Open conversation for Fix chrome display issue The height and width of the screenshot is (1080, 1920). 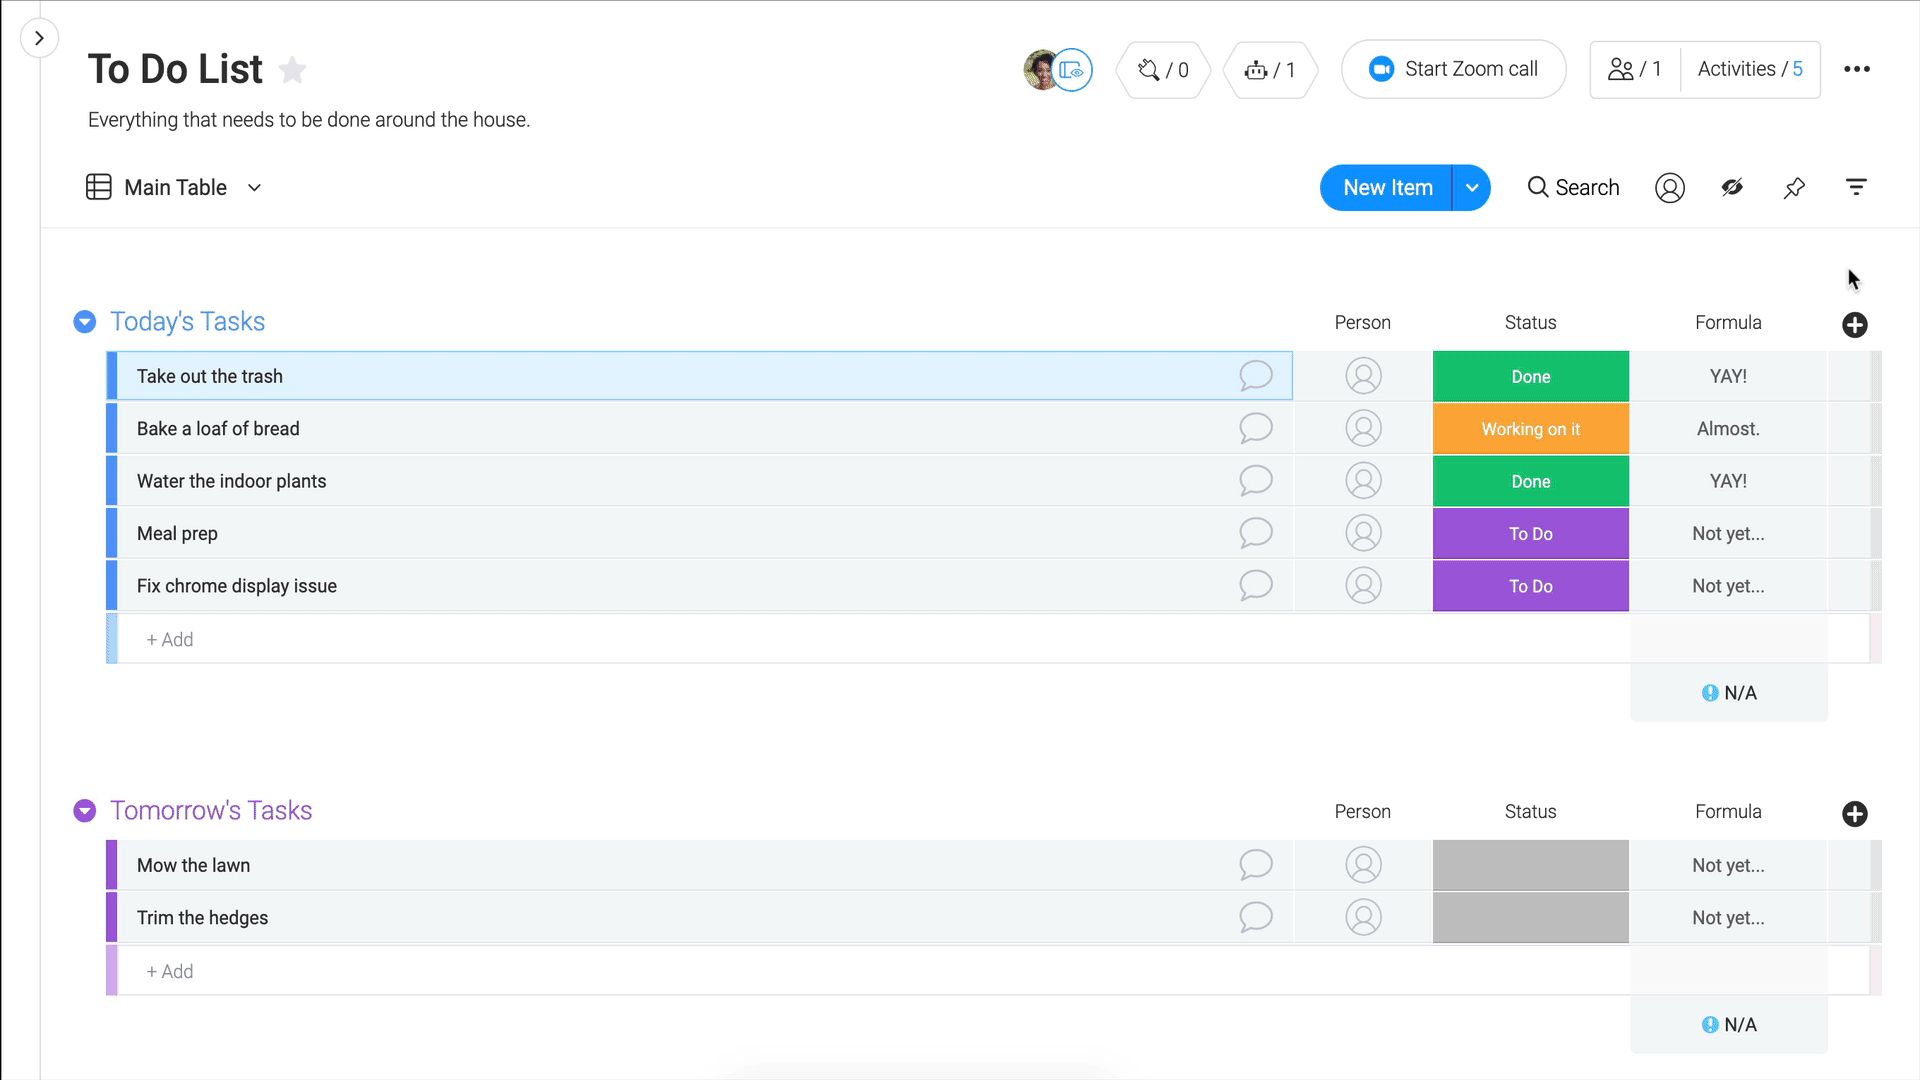pyautogui.click(x=1256, y=586)
